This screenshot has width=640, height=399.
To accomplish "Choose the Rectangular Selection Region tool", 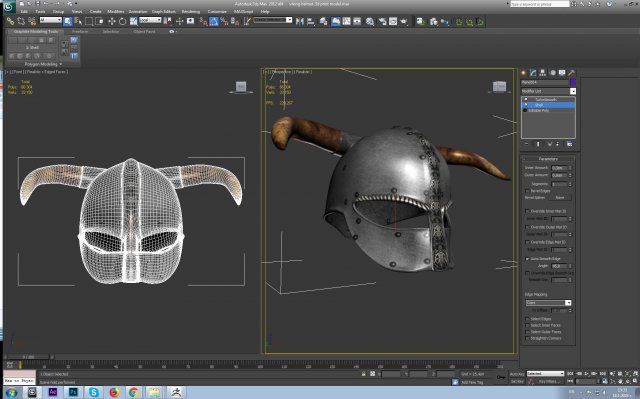I will (x=89, y=21).
